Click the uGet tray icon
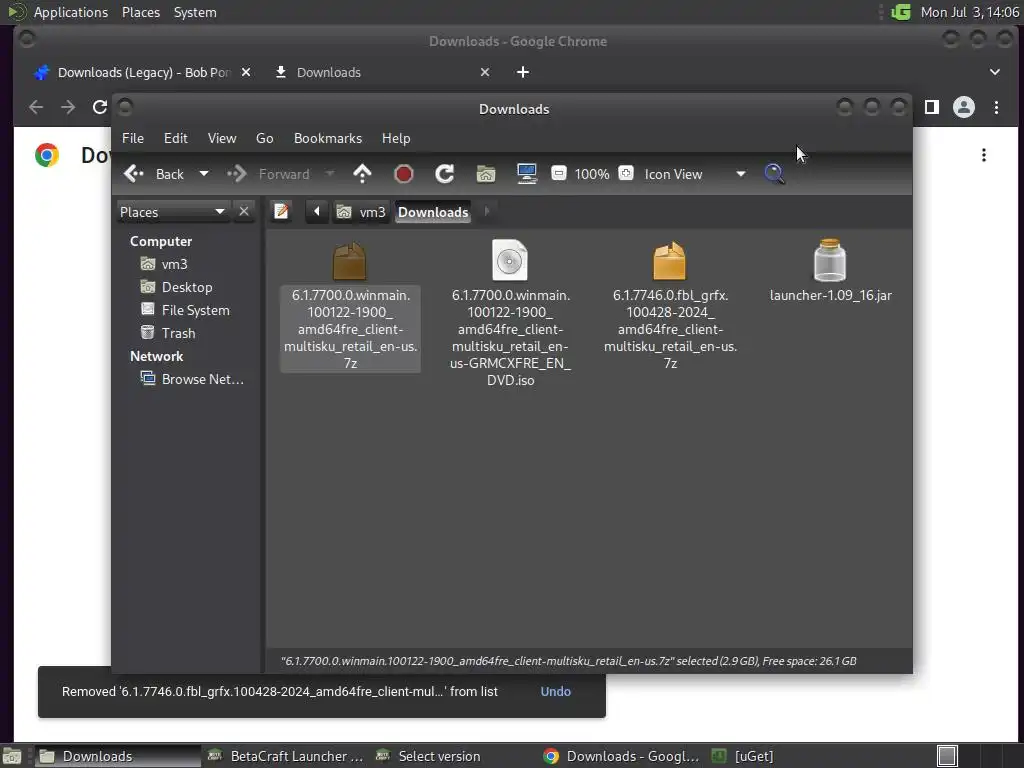Screen dimensions: 1024x768 pyautogui.click(x=901, y=12)
